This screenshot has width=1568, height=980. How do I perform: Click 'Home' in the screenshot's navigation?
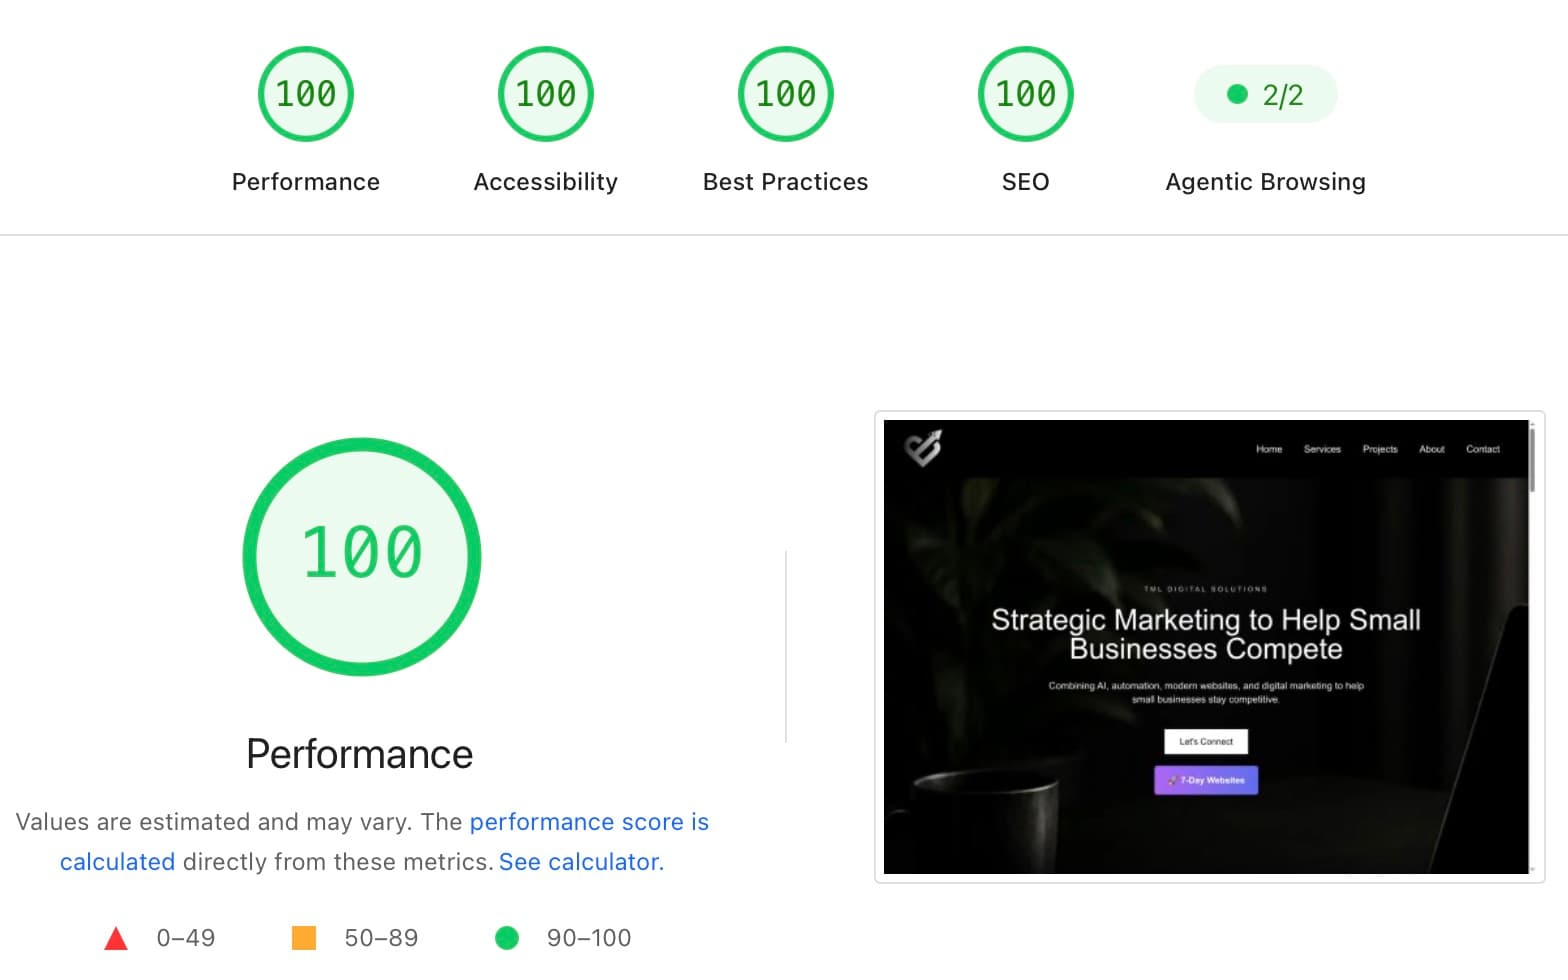pyautogui.click(x=1269, y=449)
